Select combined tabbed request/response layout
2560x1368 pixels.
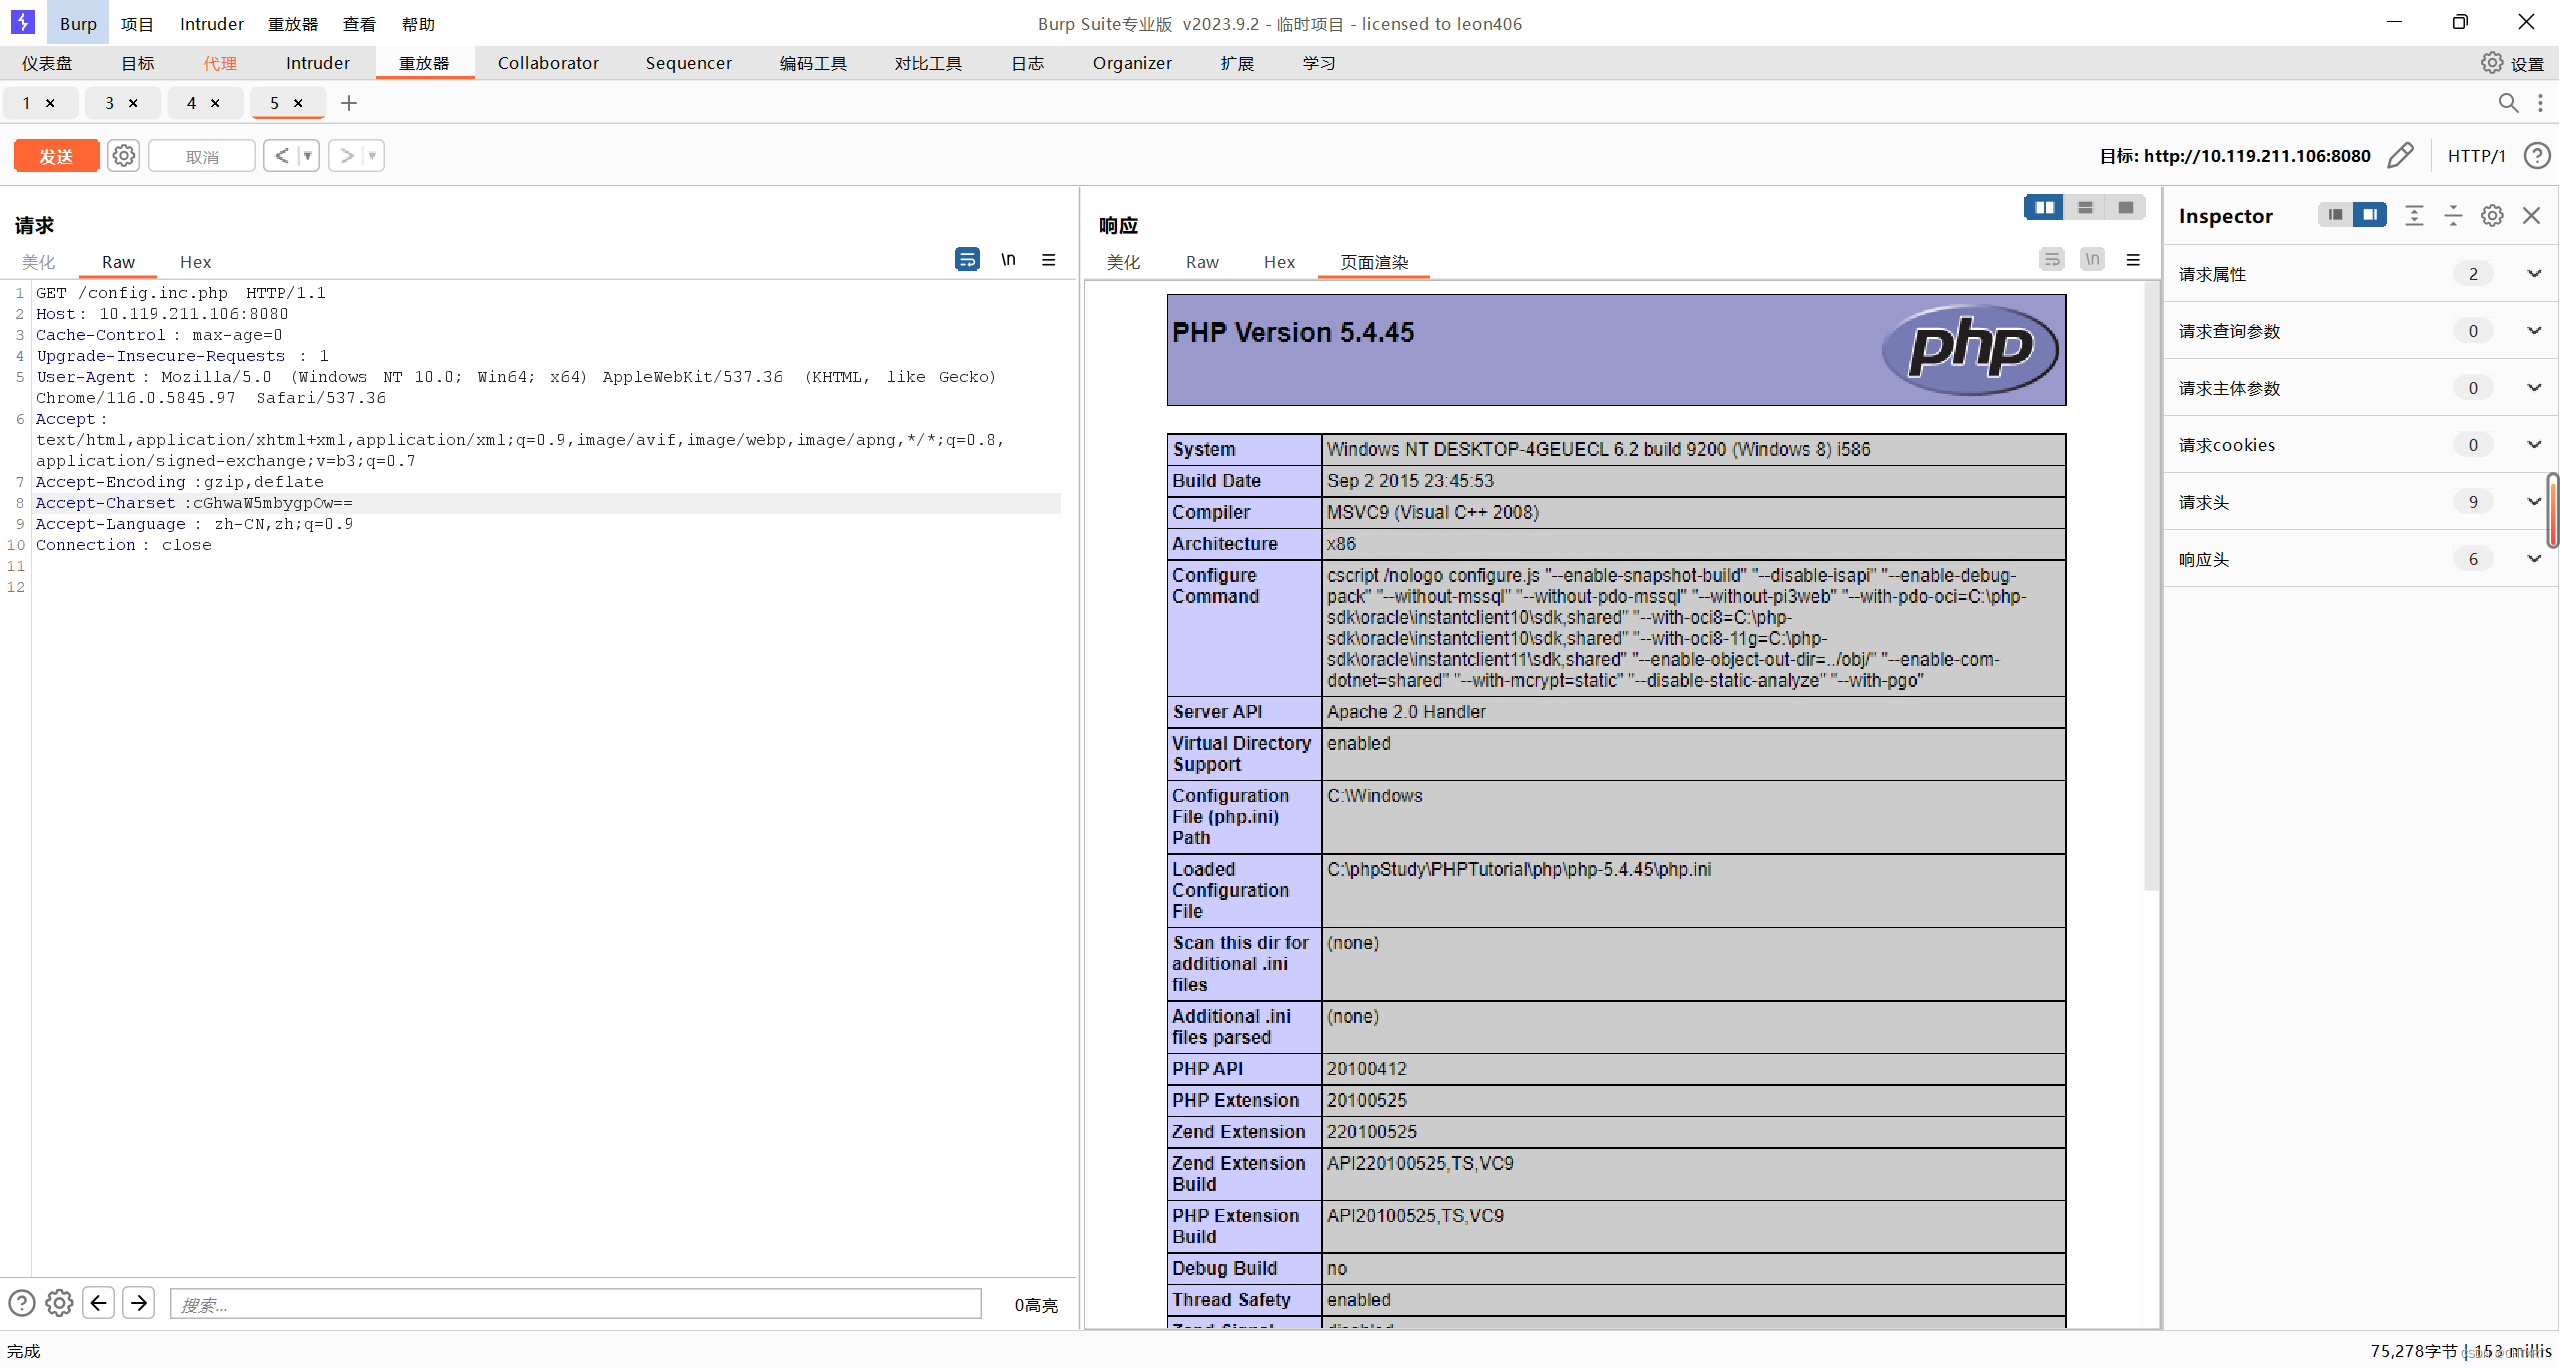point(2126,207)
